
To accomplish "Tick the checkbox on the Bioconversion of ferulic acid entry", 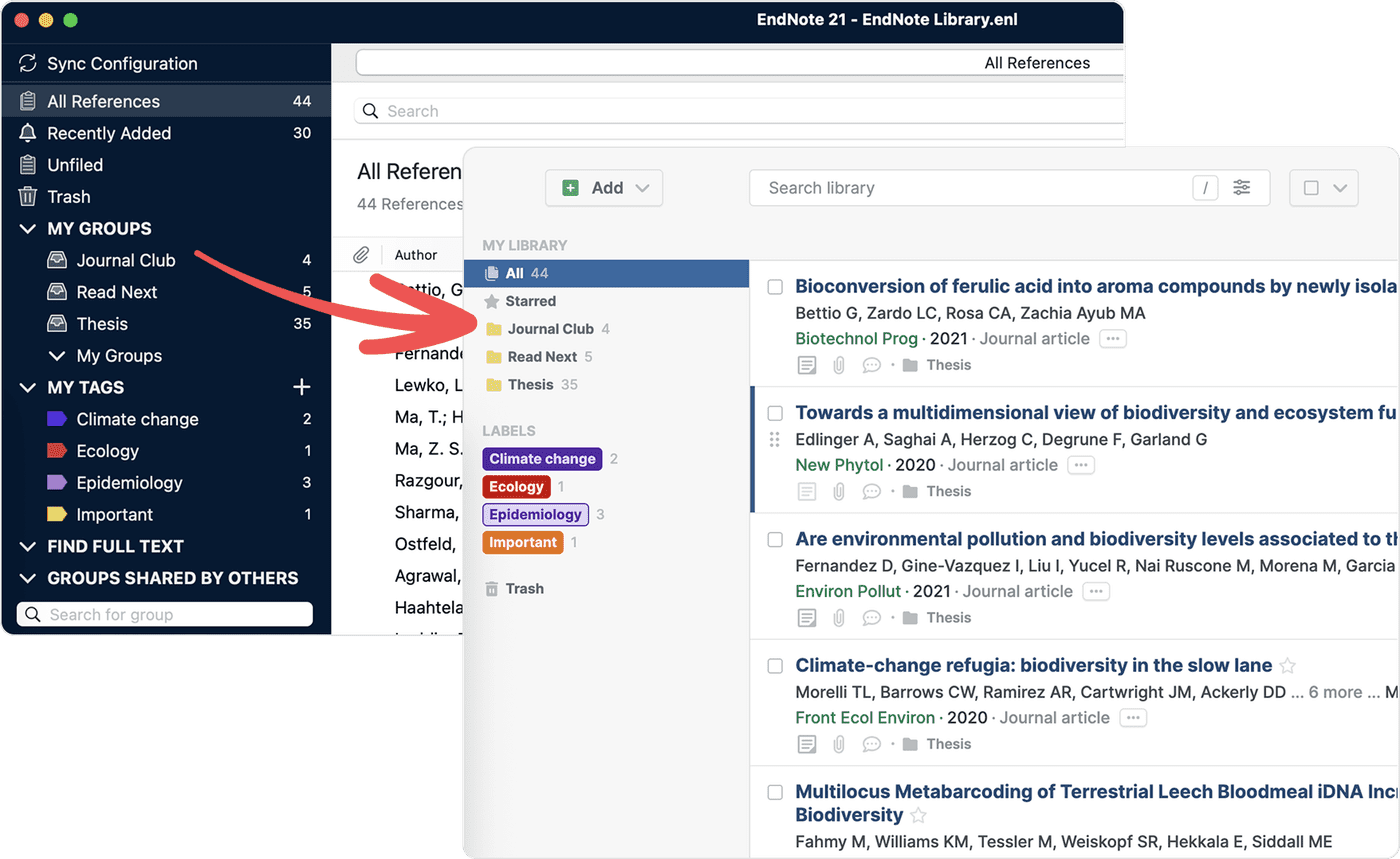I will [775, 286].
